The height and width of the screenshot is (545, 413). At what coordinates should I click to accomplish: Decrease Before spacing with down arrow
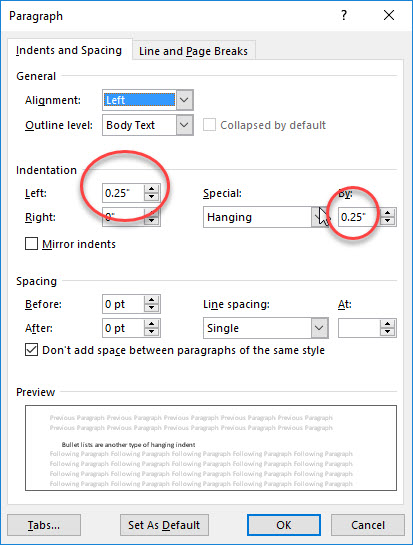point(152,308)
